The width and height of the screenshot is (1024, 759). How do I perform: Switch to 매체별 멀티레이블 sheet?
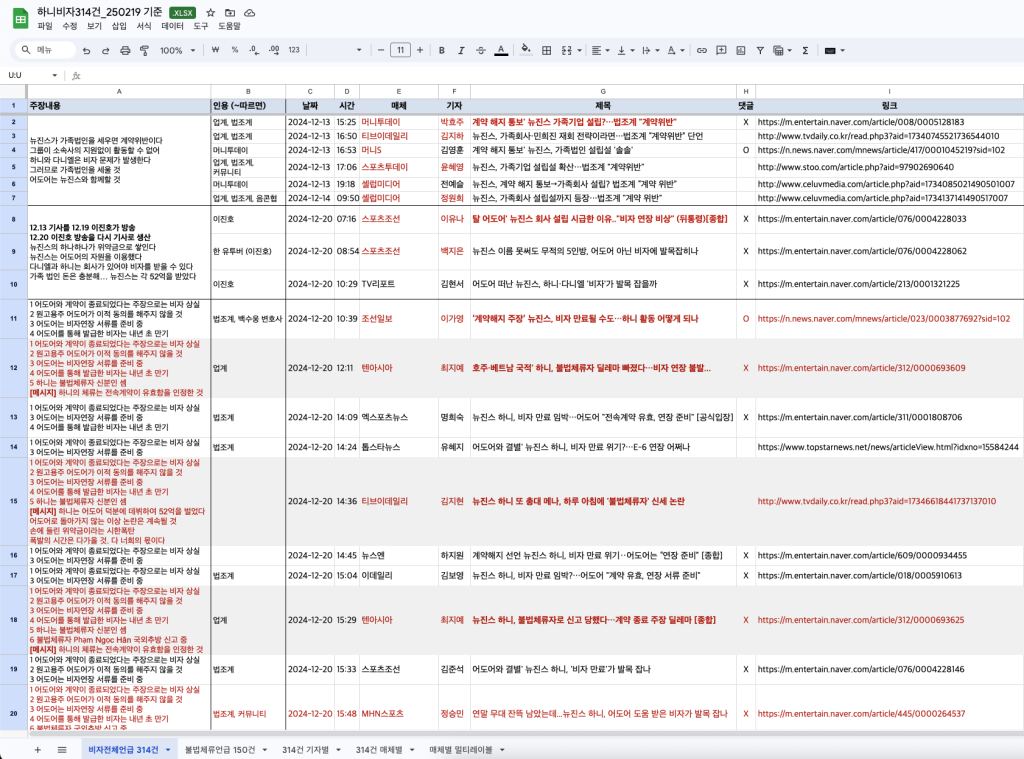pos(460,749)
